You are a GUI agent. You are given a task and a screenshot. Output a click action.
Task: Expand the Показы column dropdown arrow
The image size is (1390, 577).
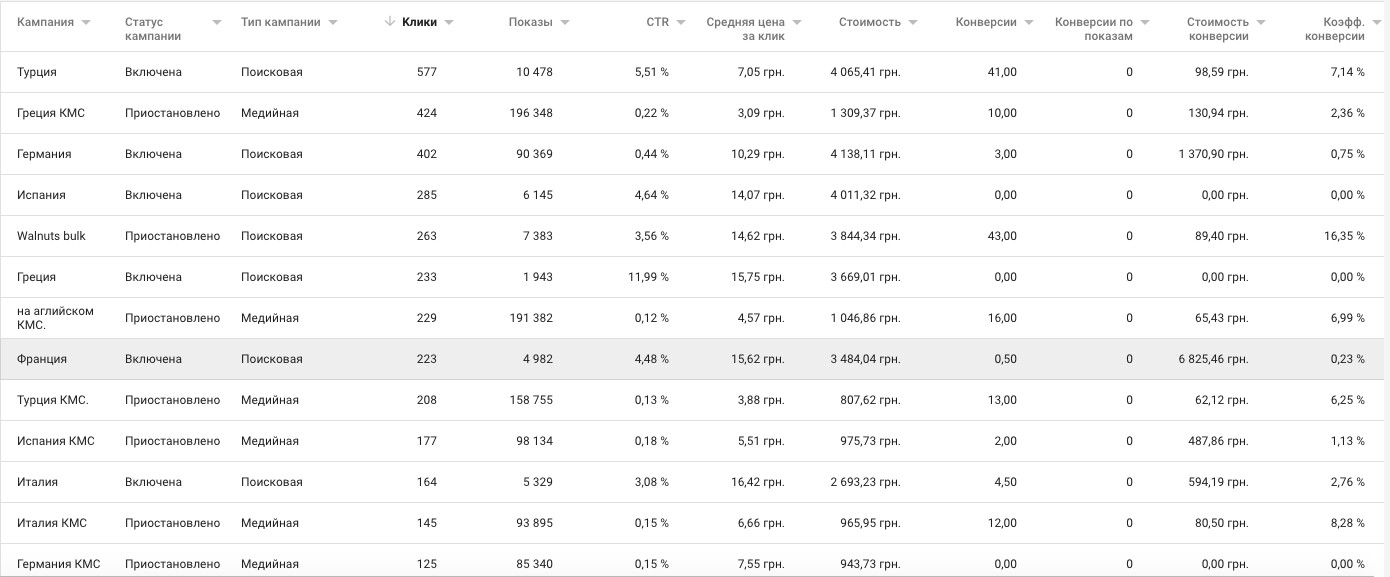pyautogui.click(x=565, y=22)
